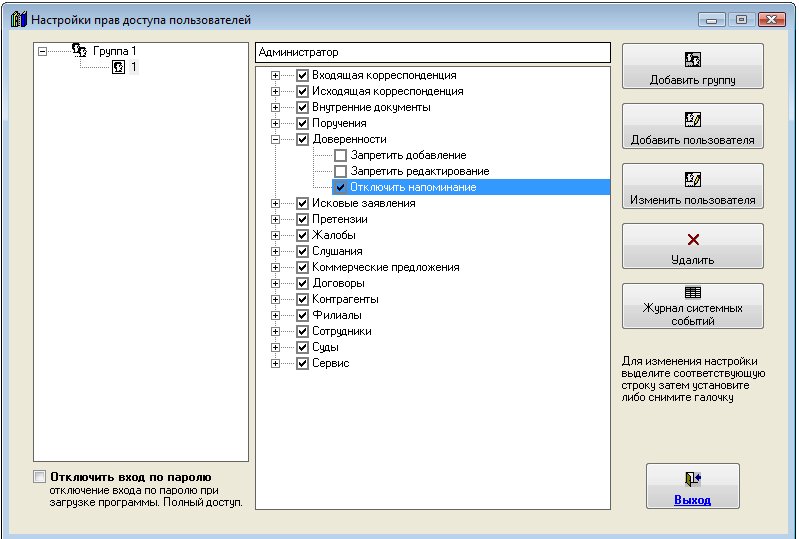Enable Отключить вход по паролю checkbox

pos(39,477)
